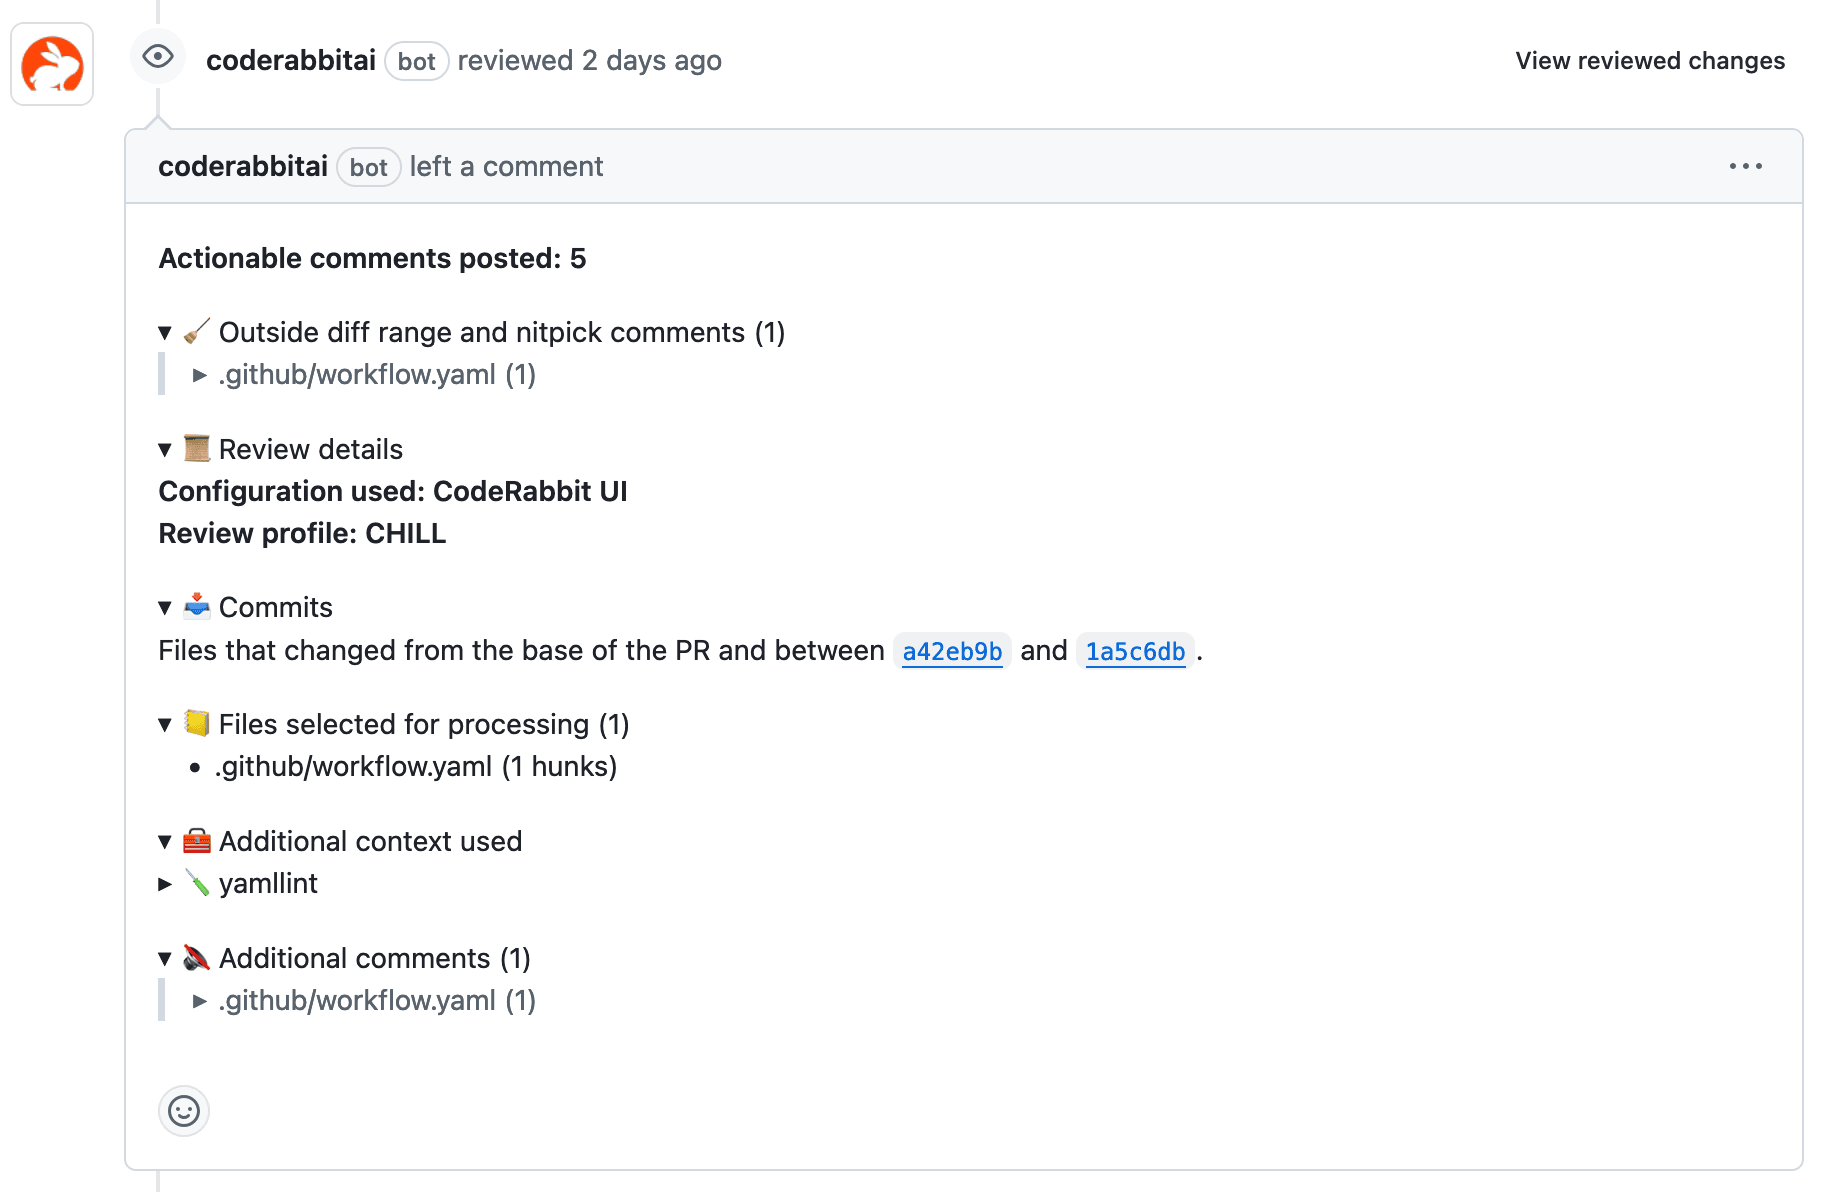Click View reviewed changes
1834x1192 pixels.
click(1649, 61)
